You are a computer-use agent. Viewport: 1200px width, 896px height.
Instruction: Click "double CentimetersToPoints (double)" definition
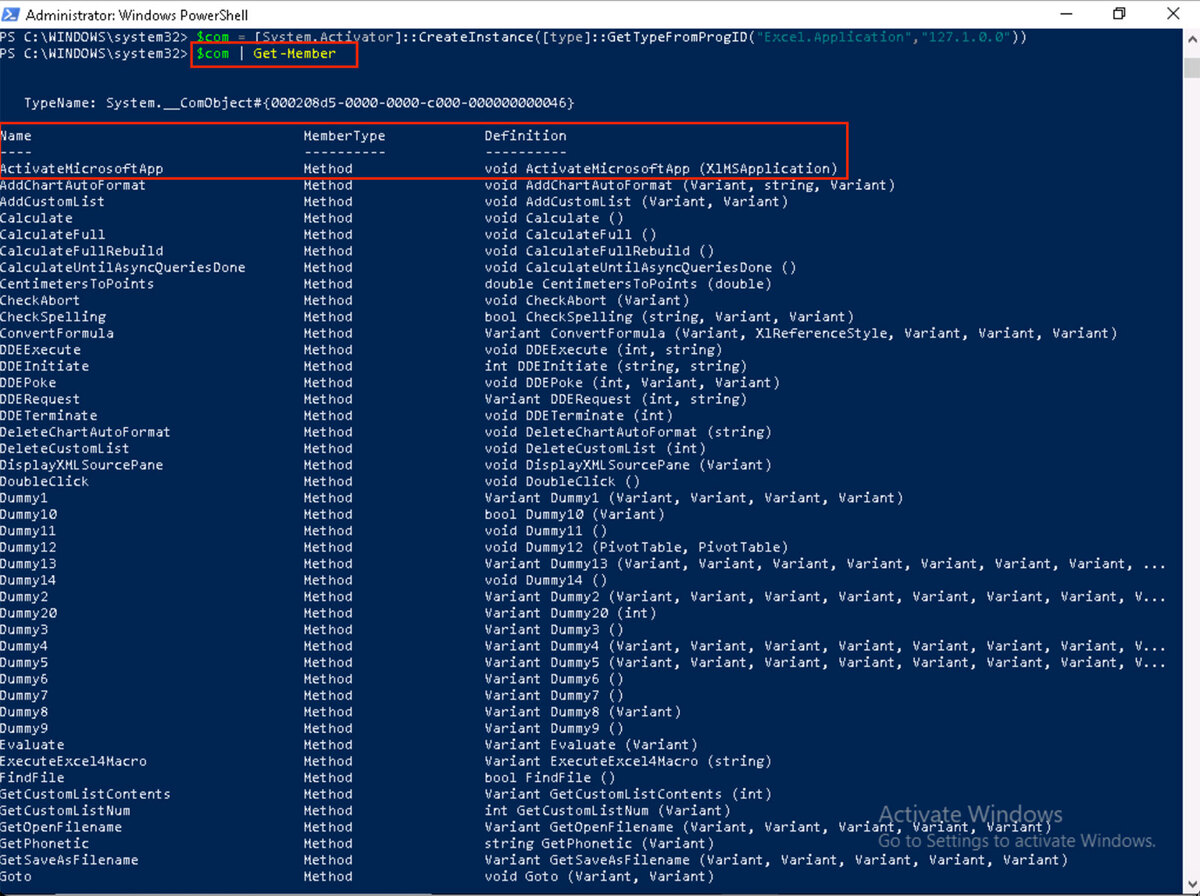(x=628, y=284)
